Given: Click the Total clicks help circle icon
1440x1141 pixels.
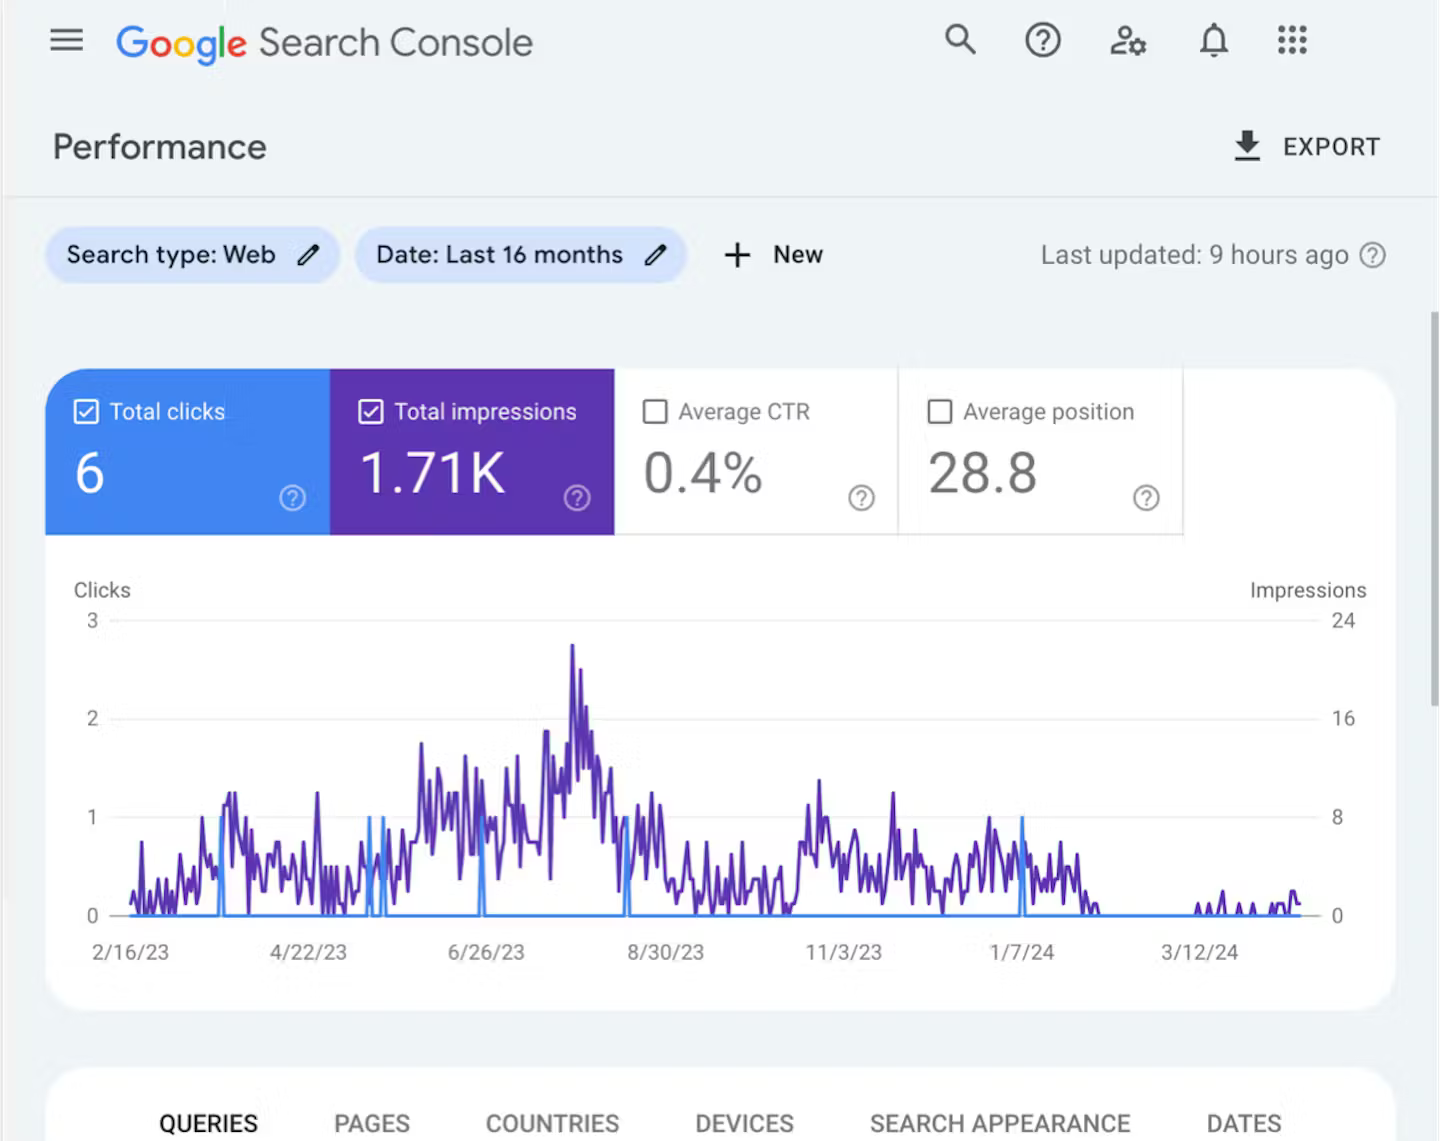Looking at the screenshot, I should [x=291, y=497].
